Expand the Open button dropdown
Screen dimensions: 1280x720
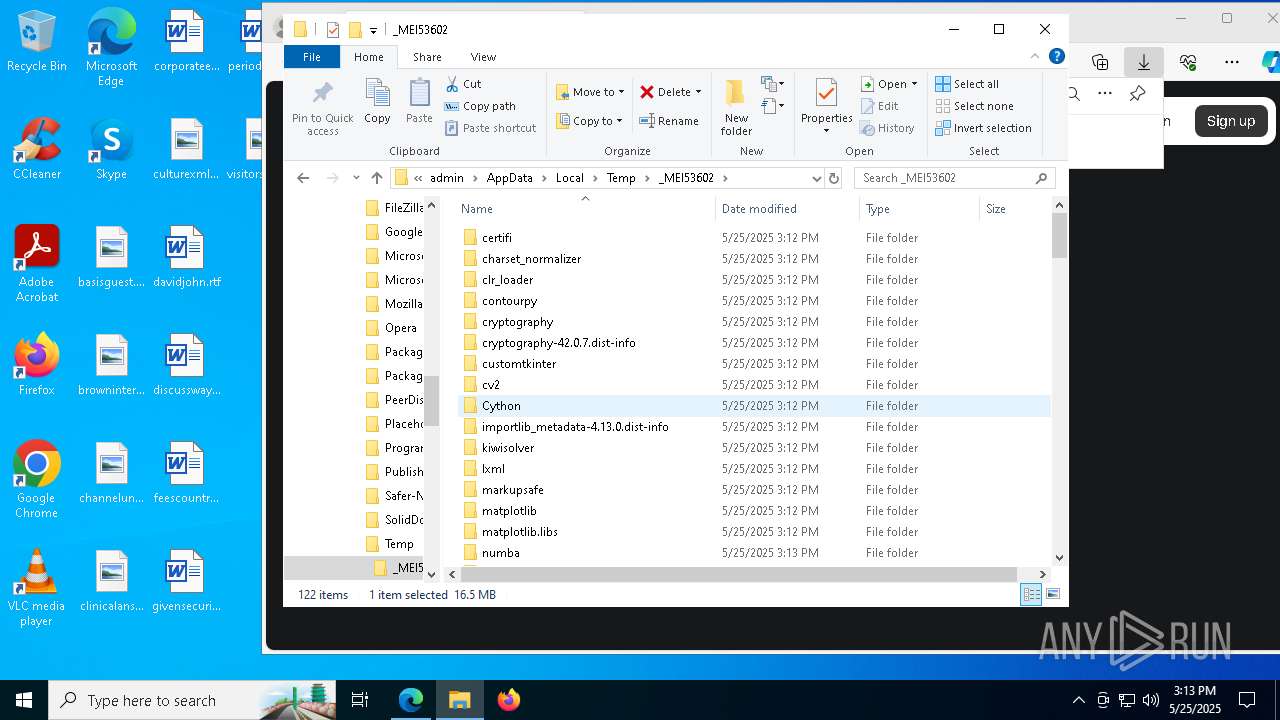[x=914, y=84]
